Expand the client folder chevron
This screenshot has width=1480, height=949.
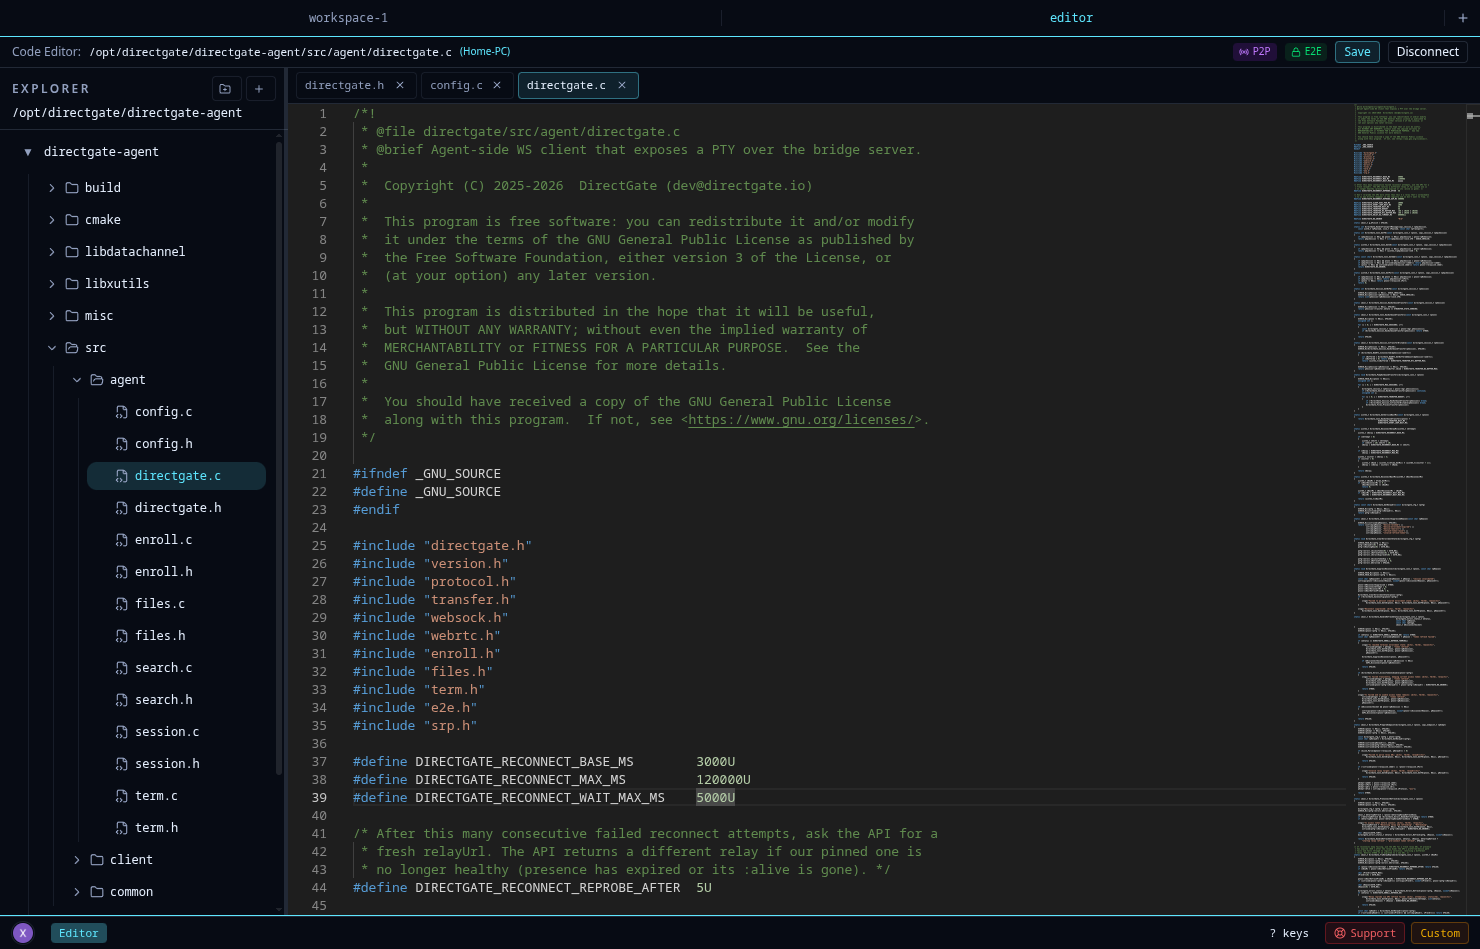[x=77, y=860]
